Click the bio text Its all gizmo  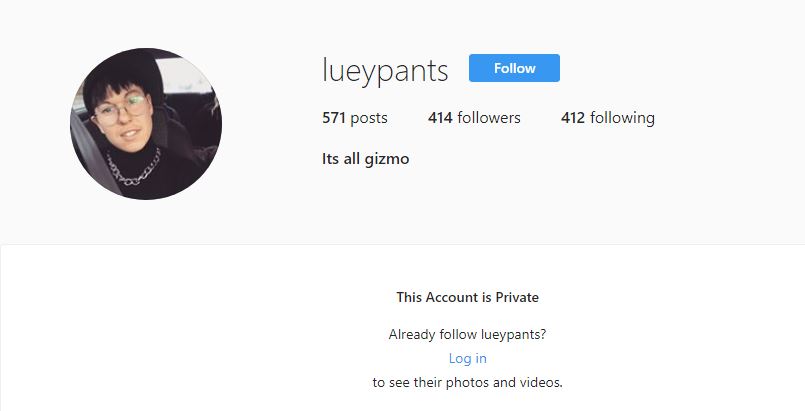pyautogui.click(x=365, y=159)
